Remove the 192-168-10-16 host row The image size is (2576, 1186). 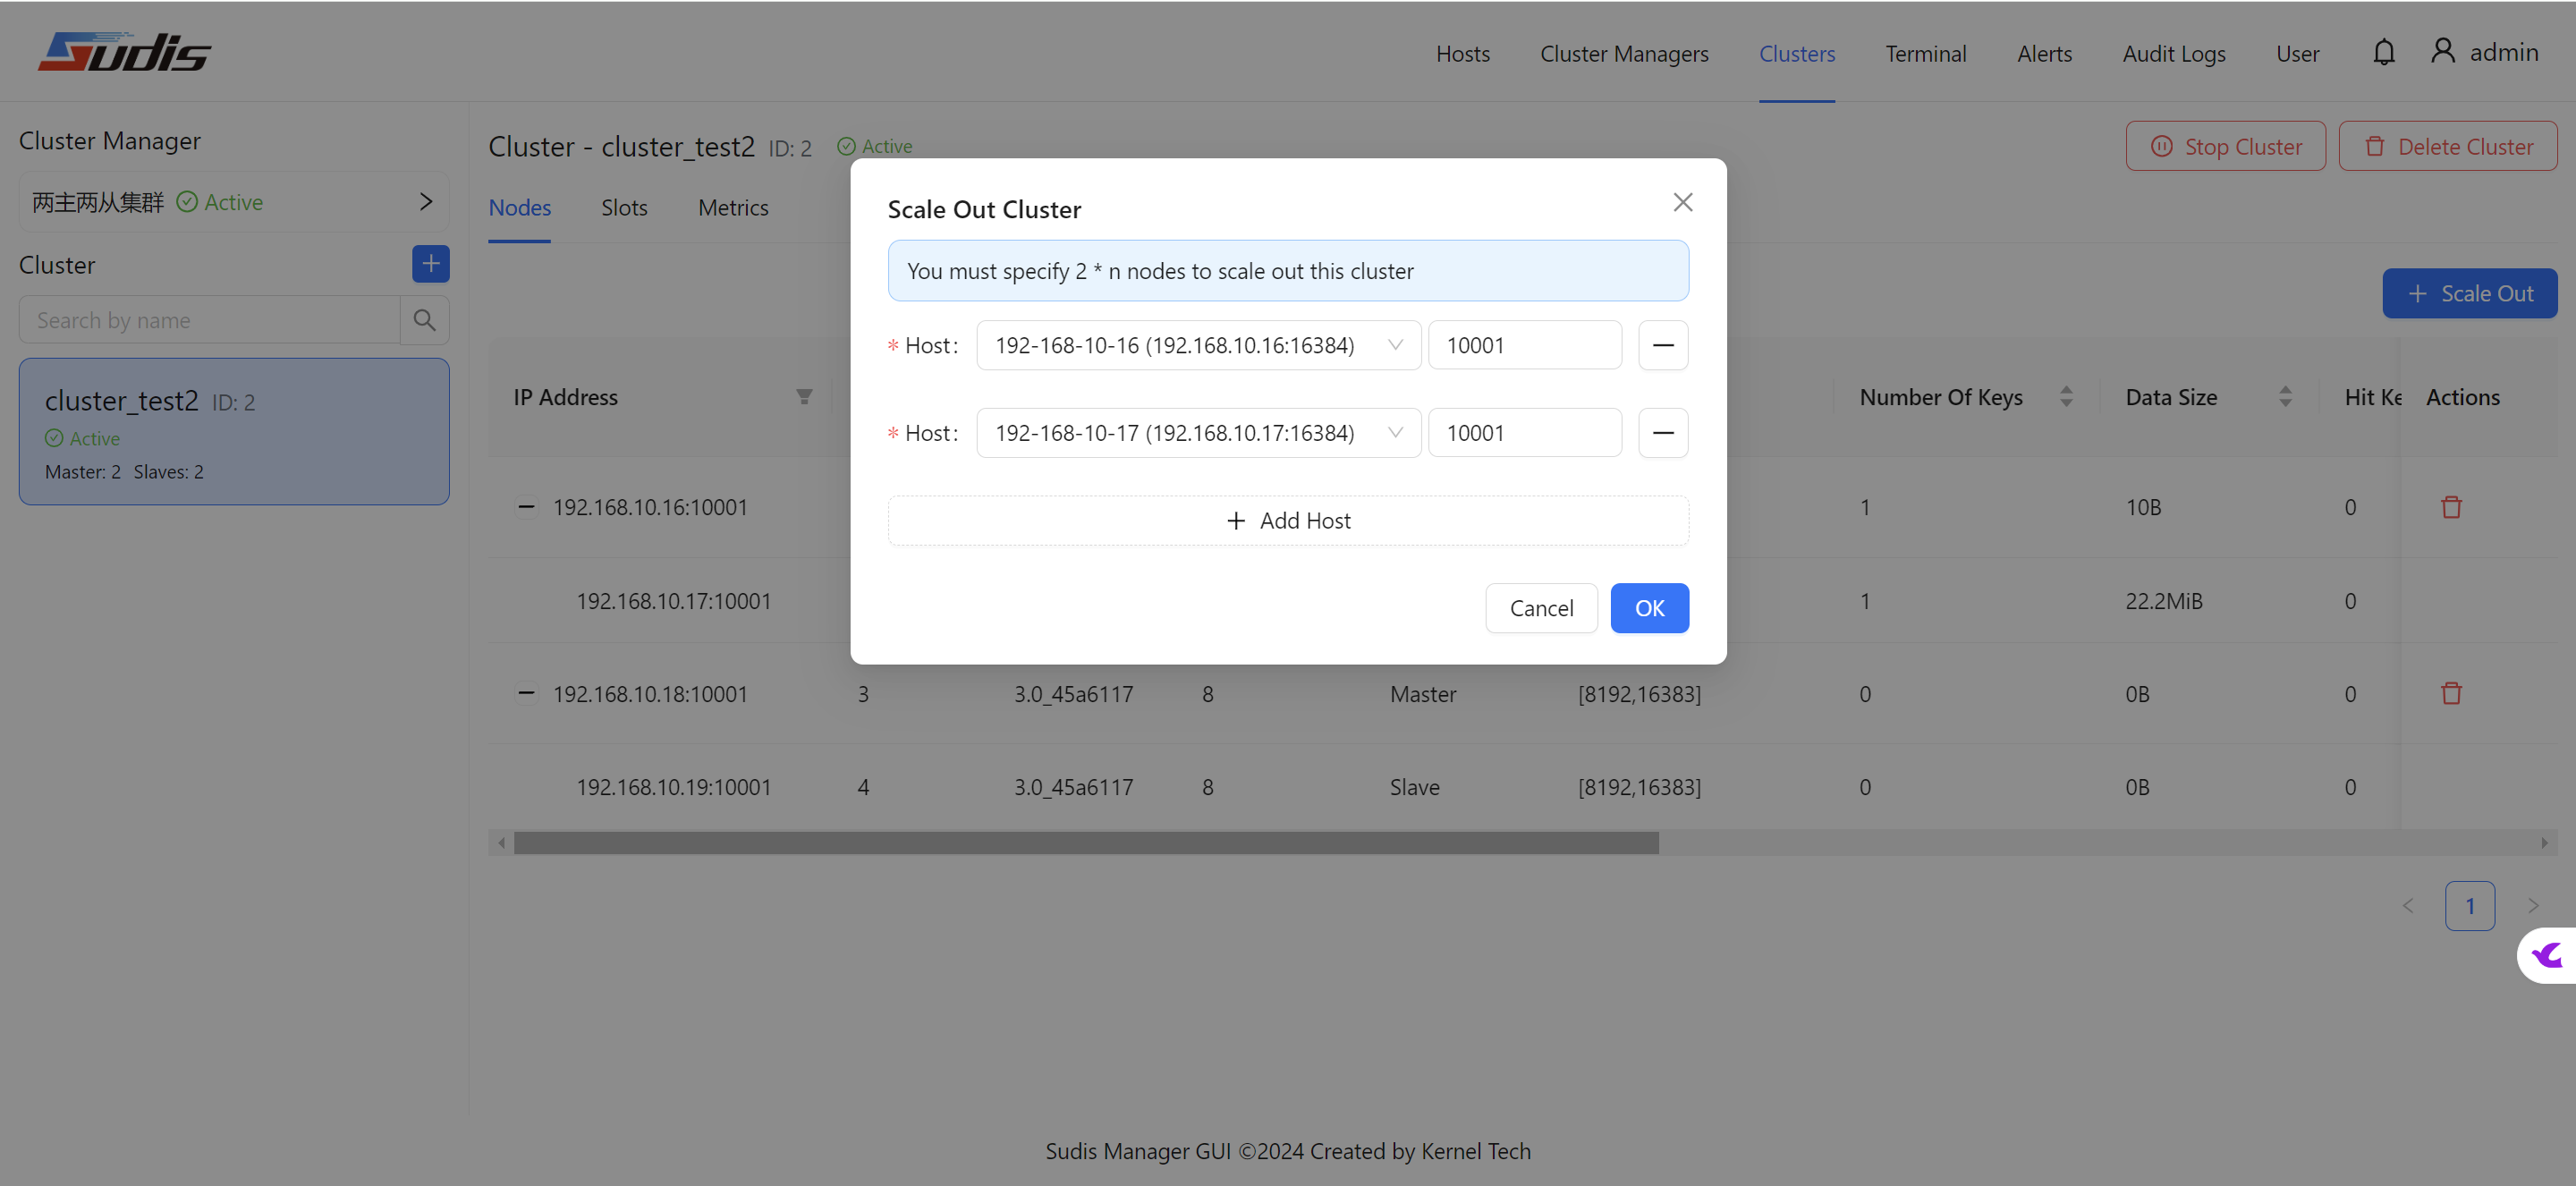coord(1663,345)
